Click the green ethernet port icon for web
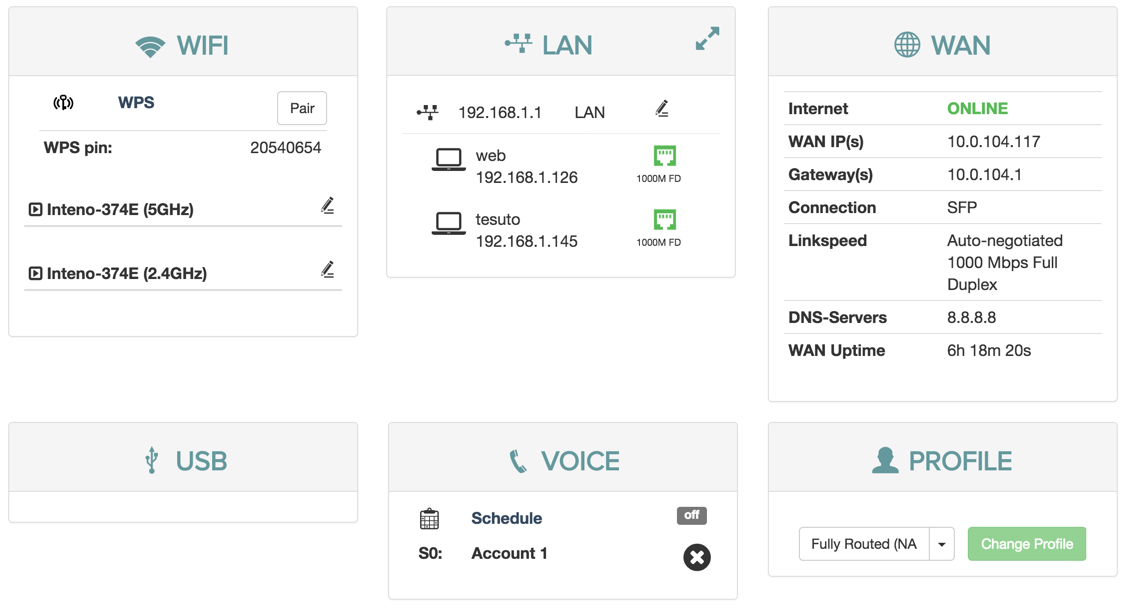The width and height of the screenshot is (1122, 610). pos(664,156)
